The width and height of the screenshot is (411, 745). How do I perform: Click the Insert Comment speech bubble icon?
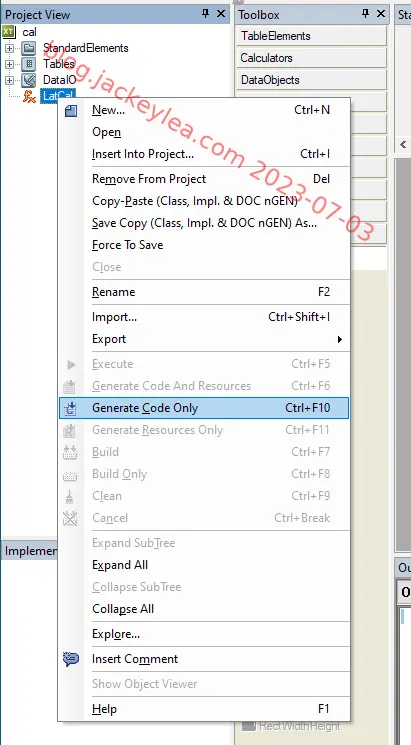pos(71,659)
